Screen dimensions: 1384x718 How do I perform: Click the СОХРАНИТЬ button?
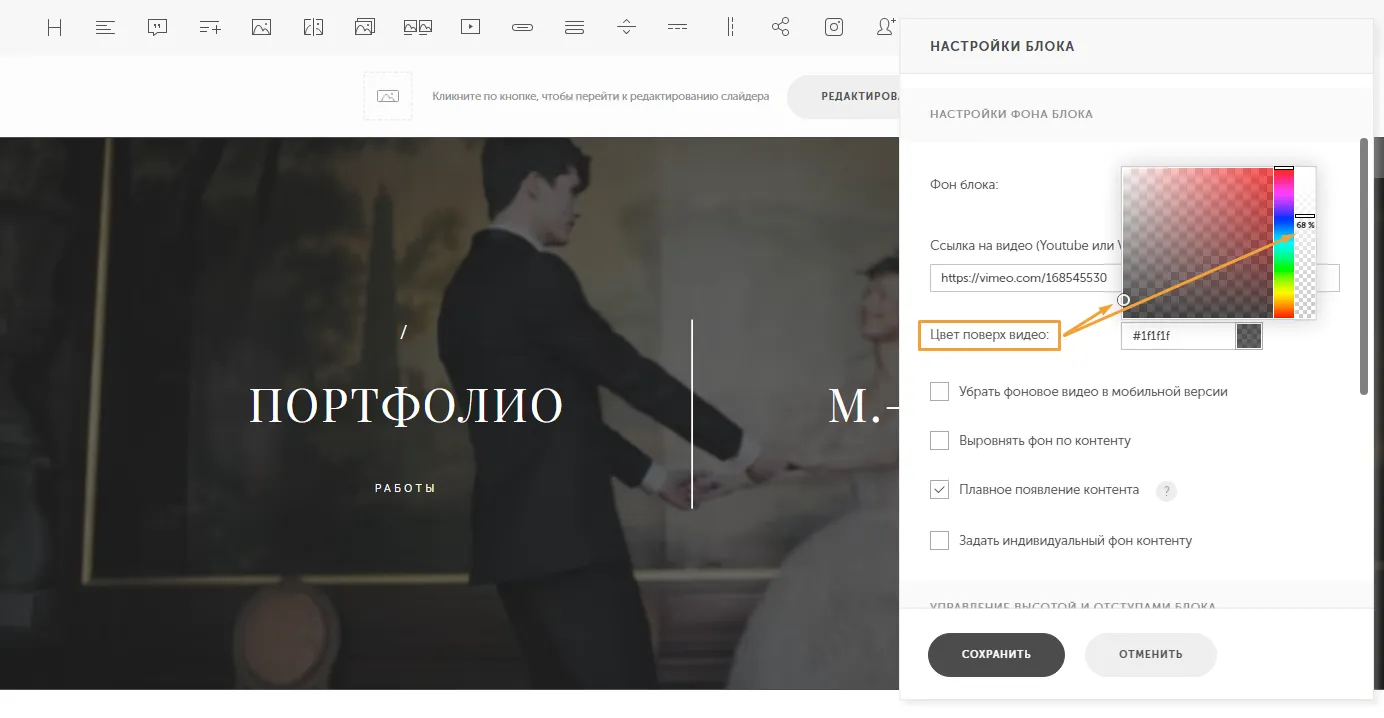tap(996, 655)
